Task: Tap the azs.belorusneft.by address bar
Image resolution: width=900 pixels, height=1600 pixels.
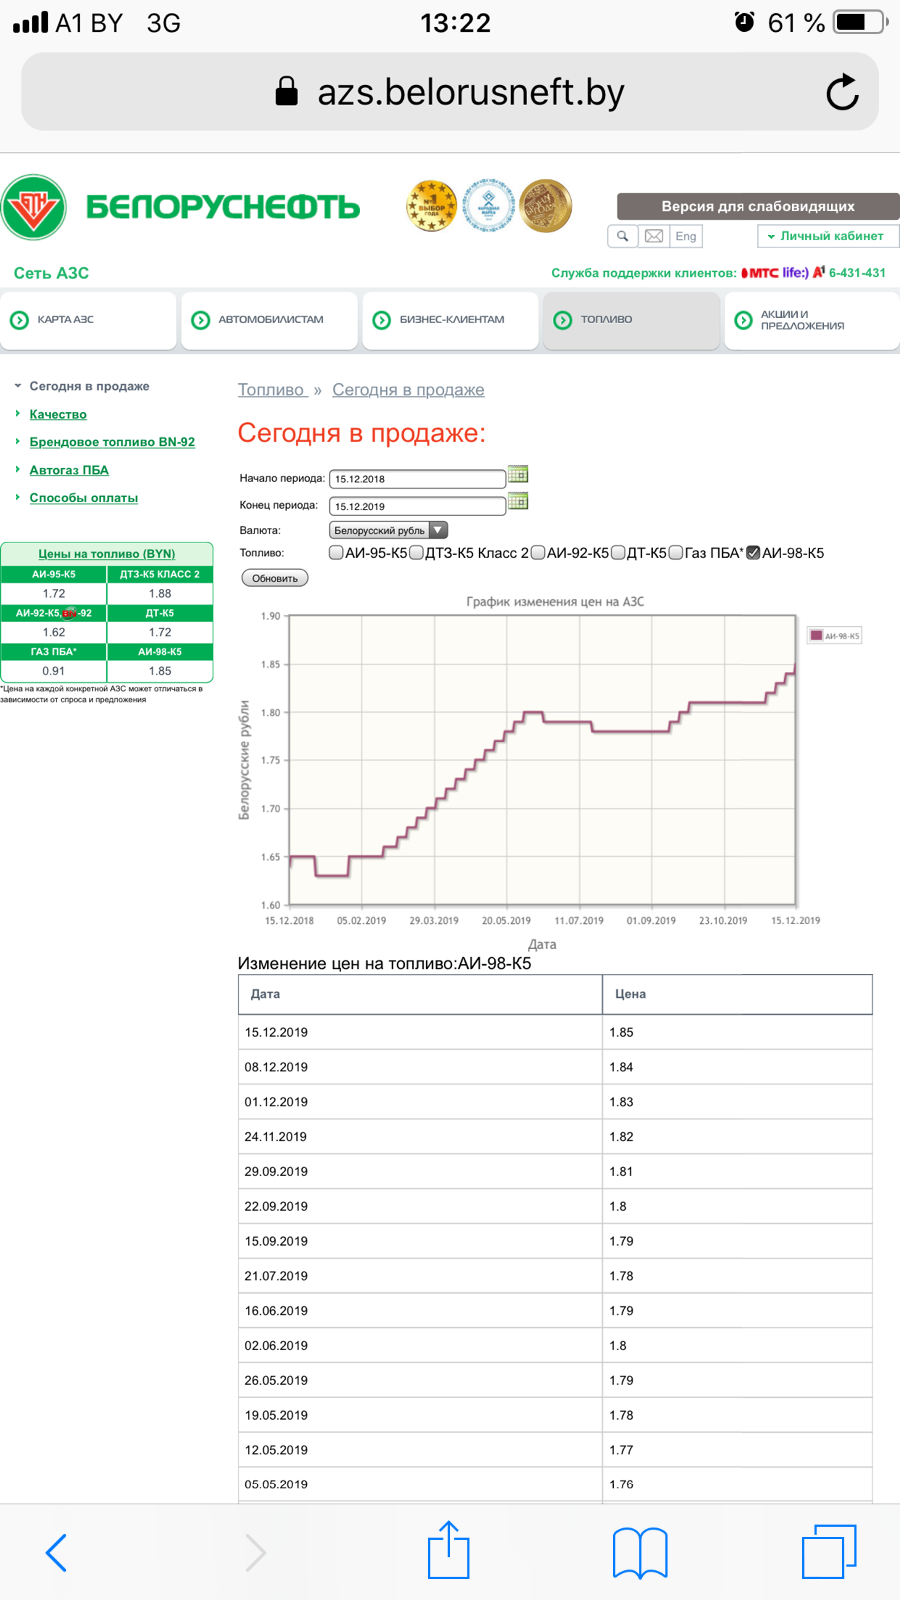Action: tap(450, 92)
